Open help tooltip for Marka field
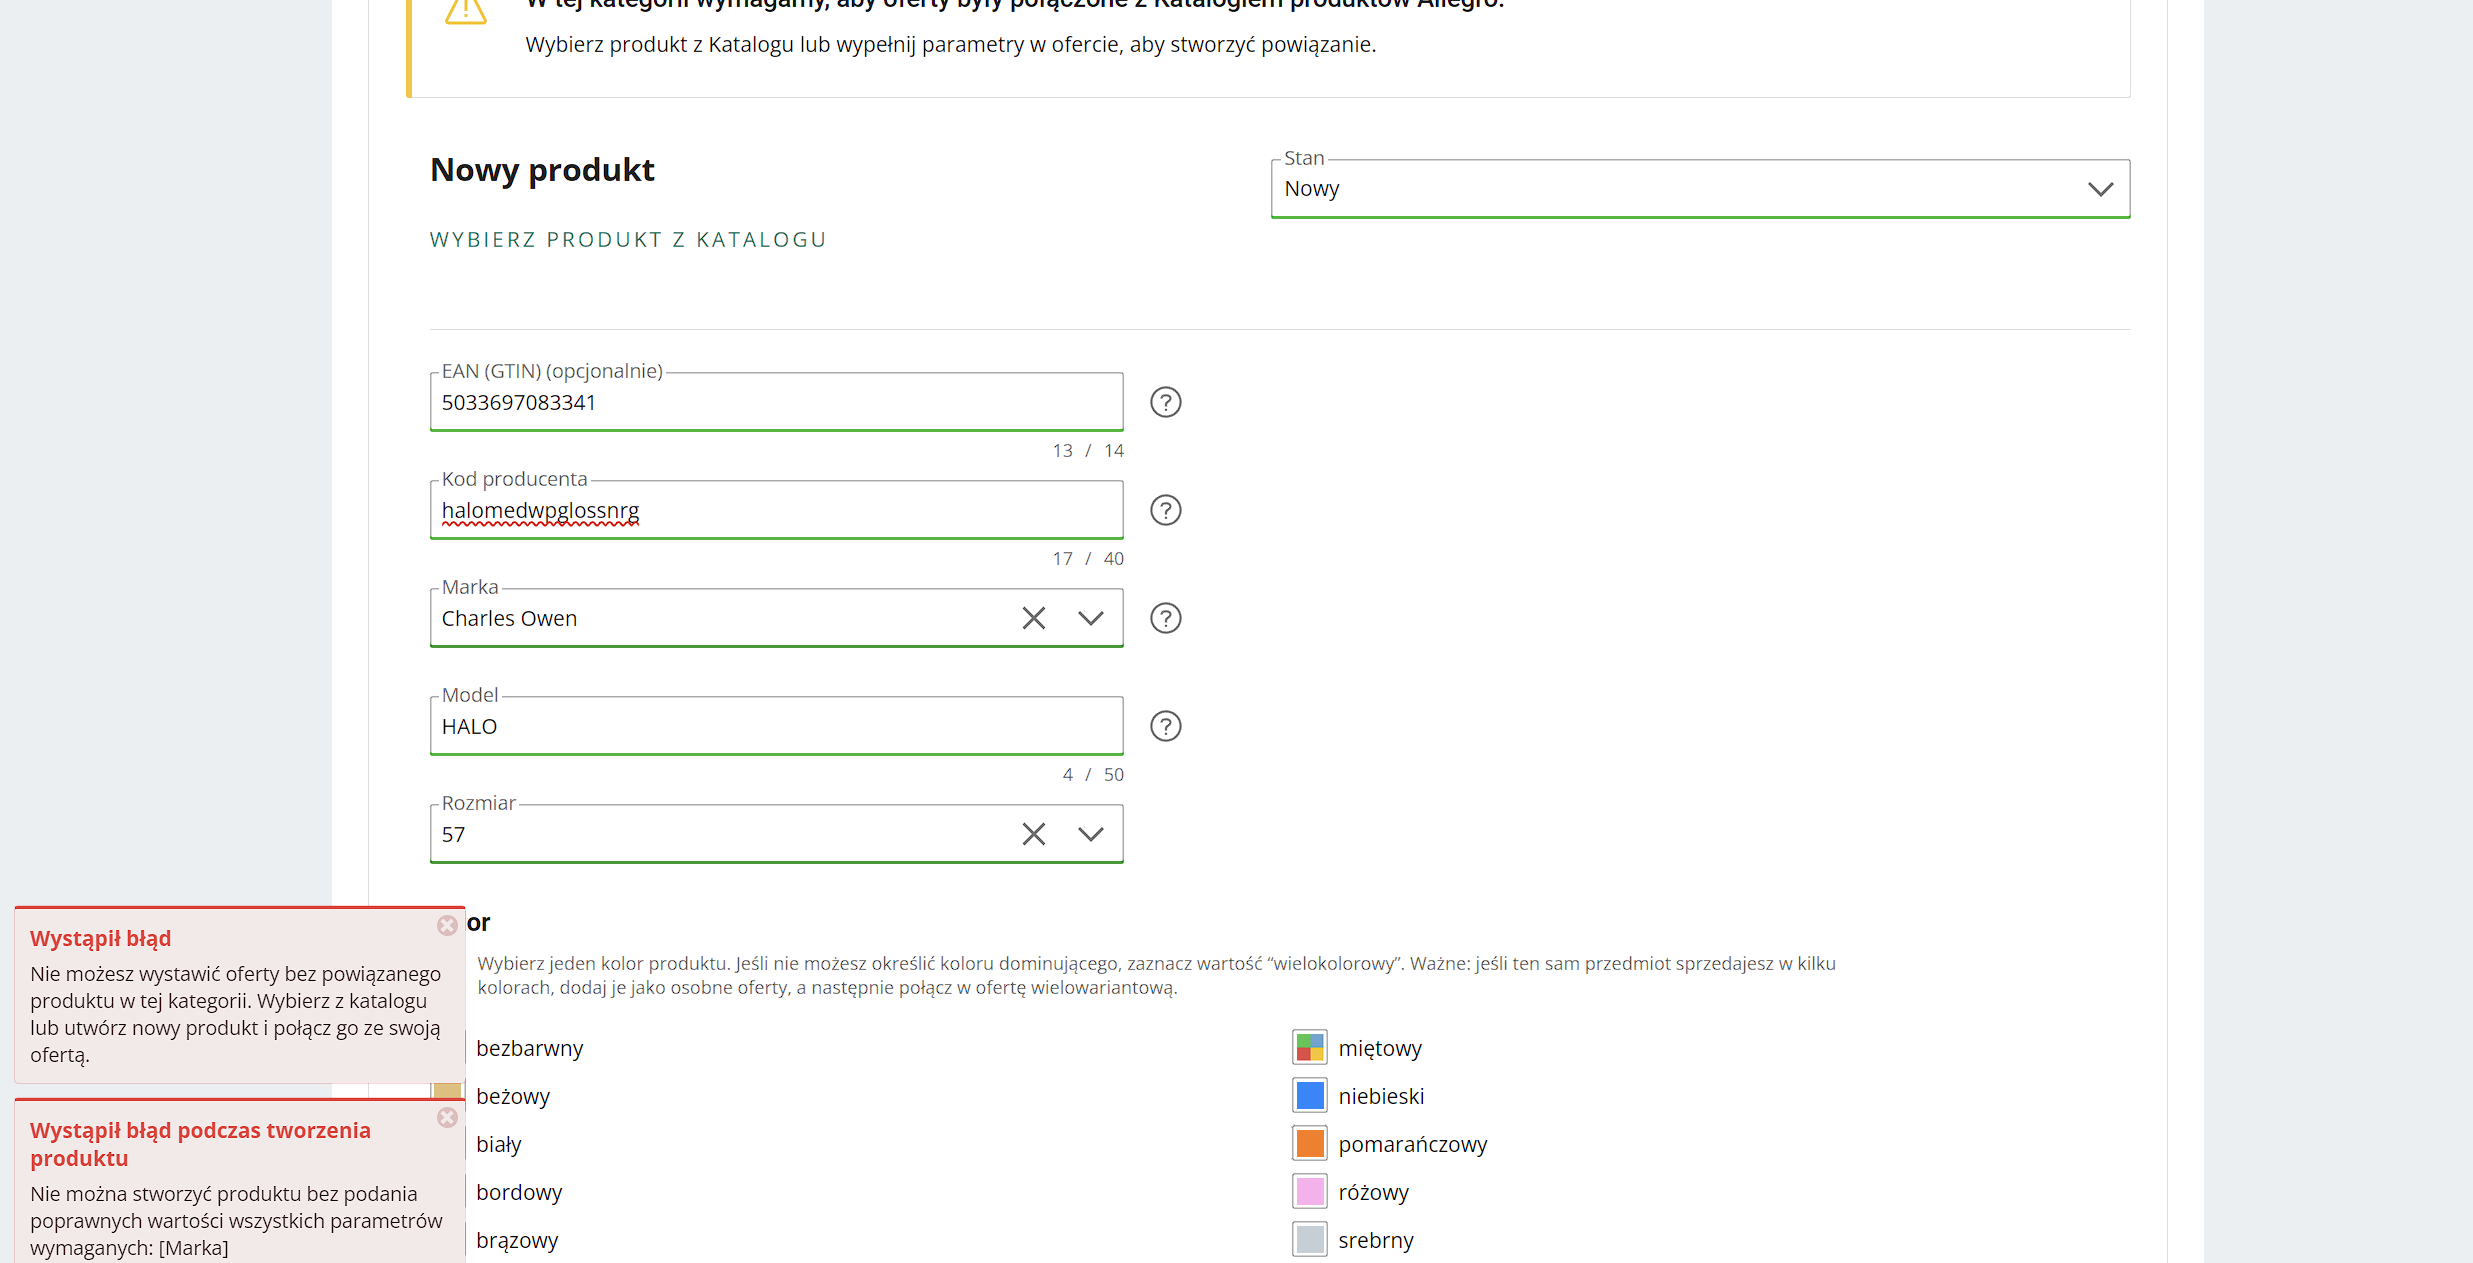Viewport: 2473px width, 1263px height. pos(1165,618)
